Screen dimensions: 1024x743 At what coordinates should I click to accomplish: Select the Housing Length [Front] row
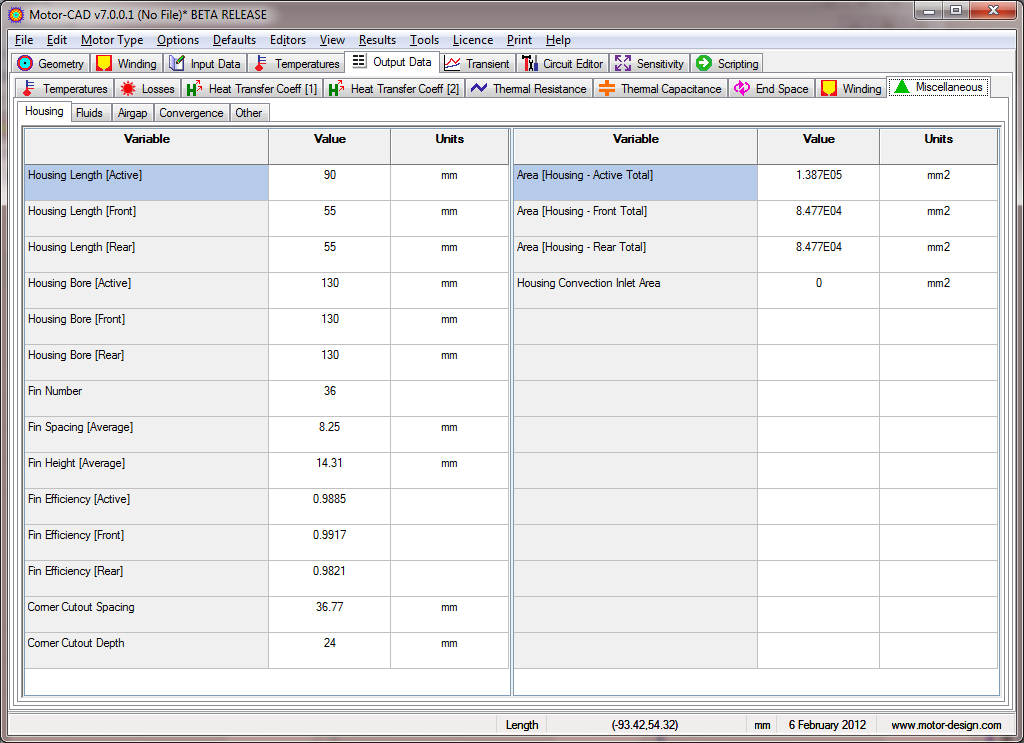(x=266, y=218)
